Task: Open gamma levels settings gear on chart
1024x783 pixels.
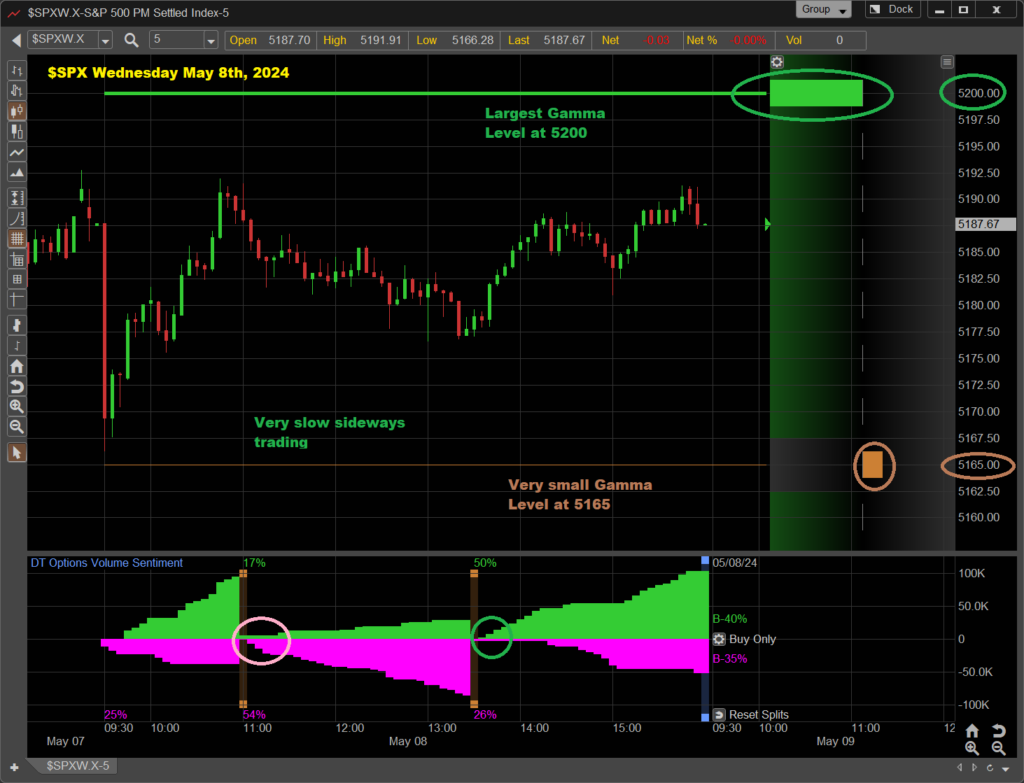Action: 777,62
